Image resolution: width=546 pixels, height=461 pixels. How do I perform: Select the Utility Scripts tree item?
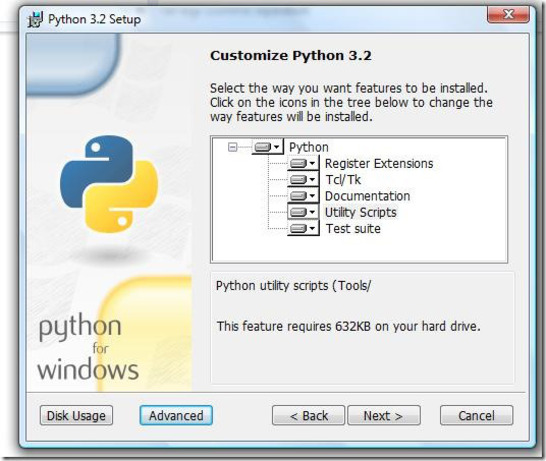[361, 212]
